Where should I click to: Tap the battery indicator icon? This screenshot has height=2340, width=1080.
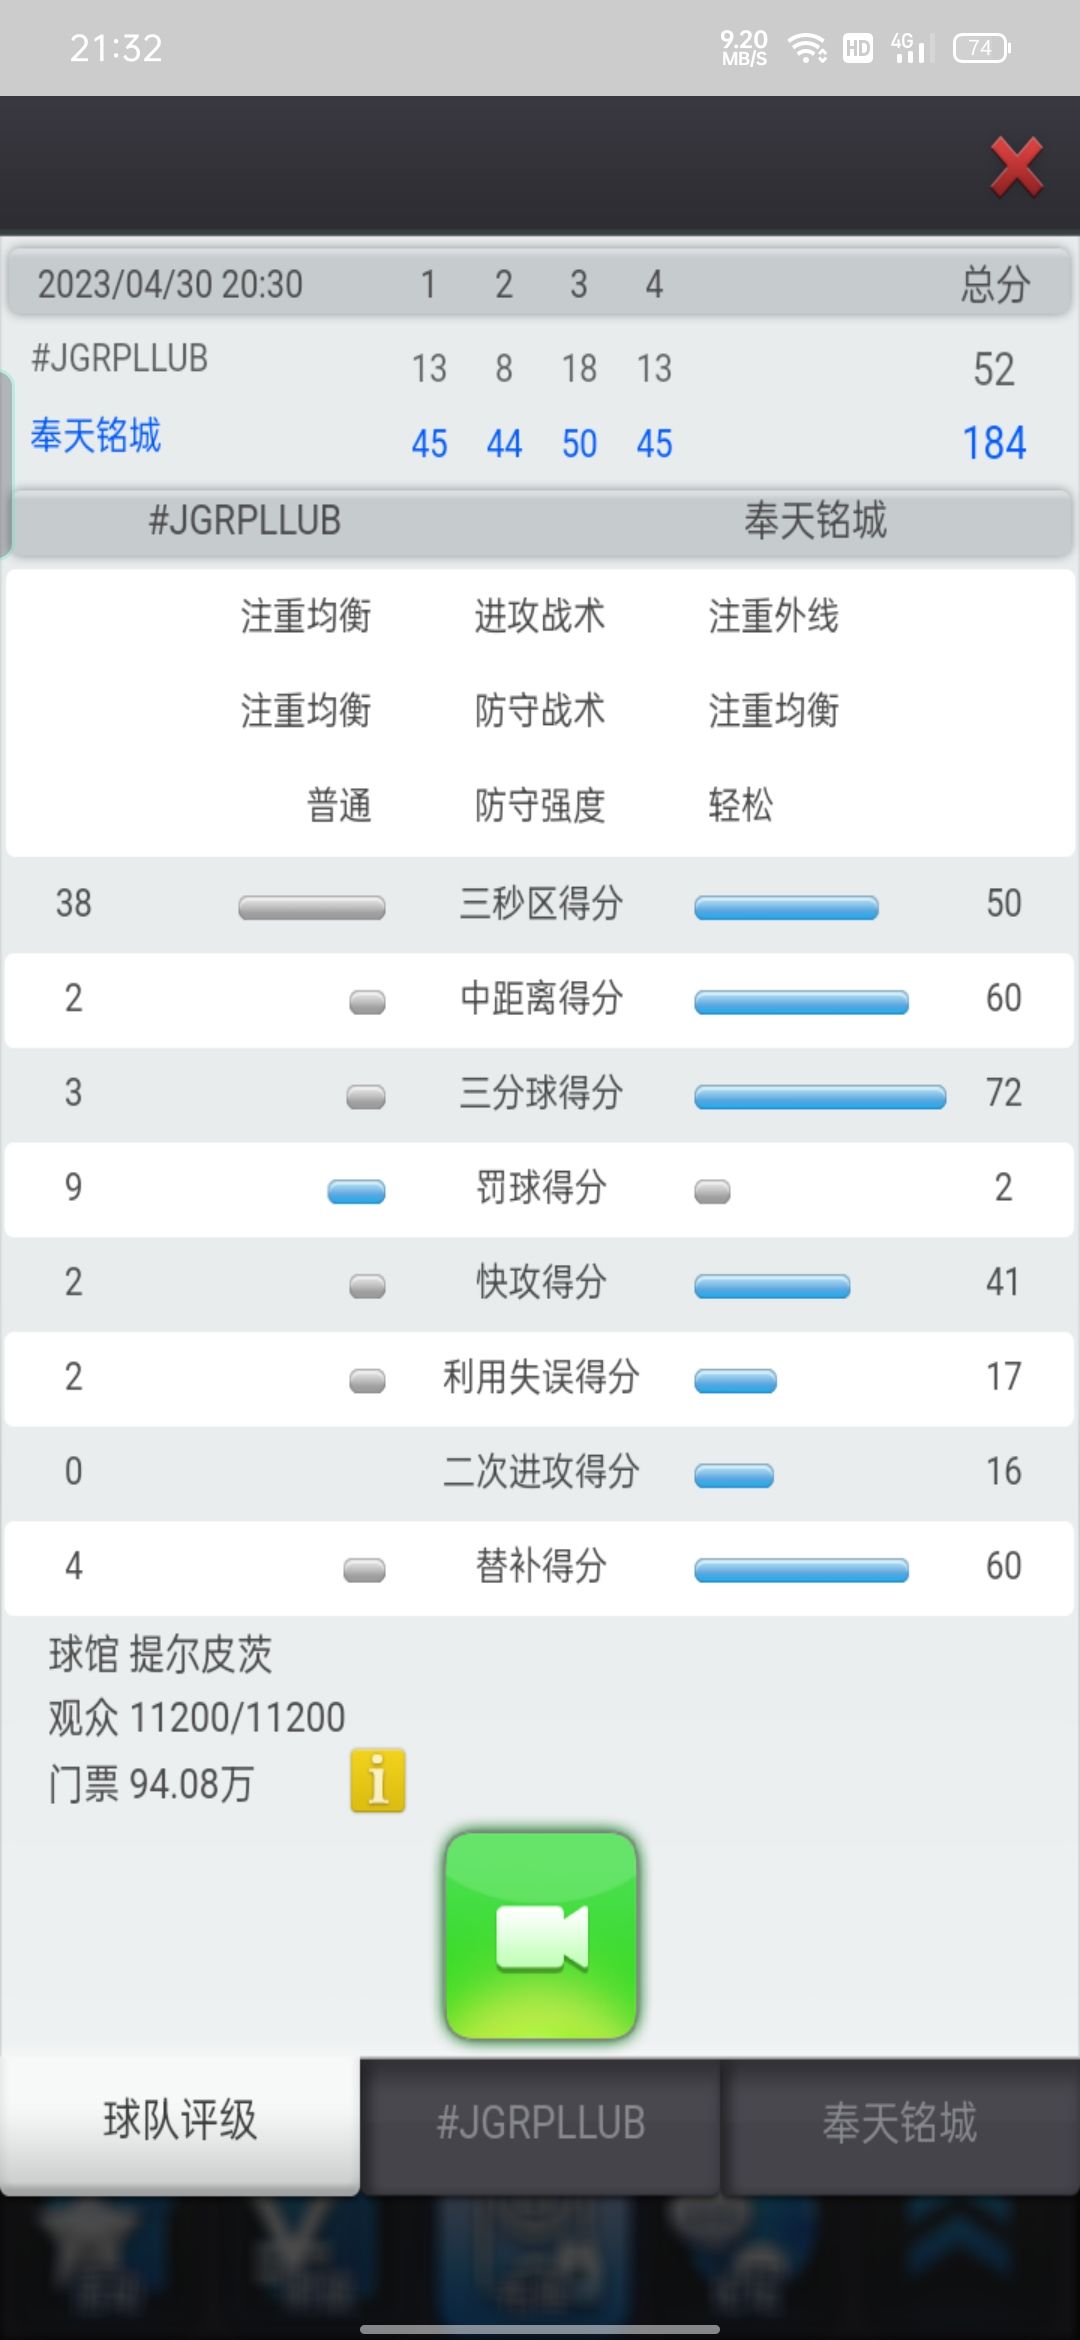tap(982, 47)
